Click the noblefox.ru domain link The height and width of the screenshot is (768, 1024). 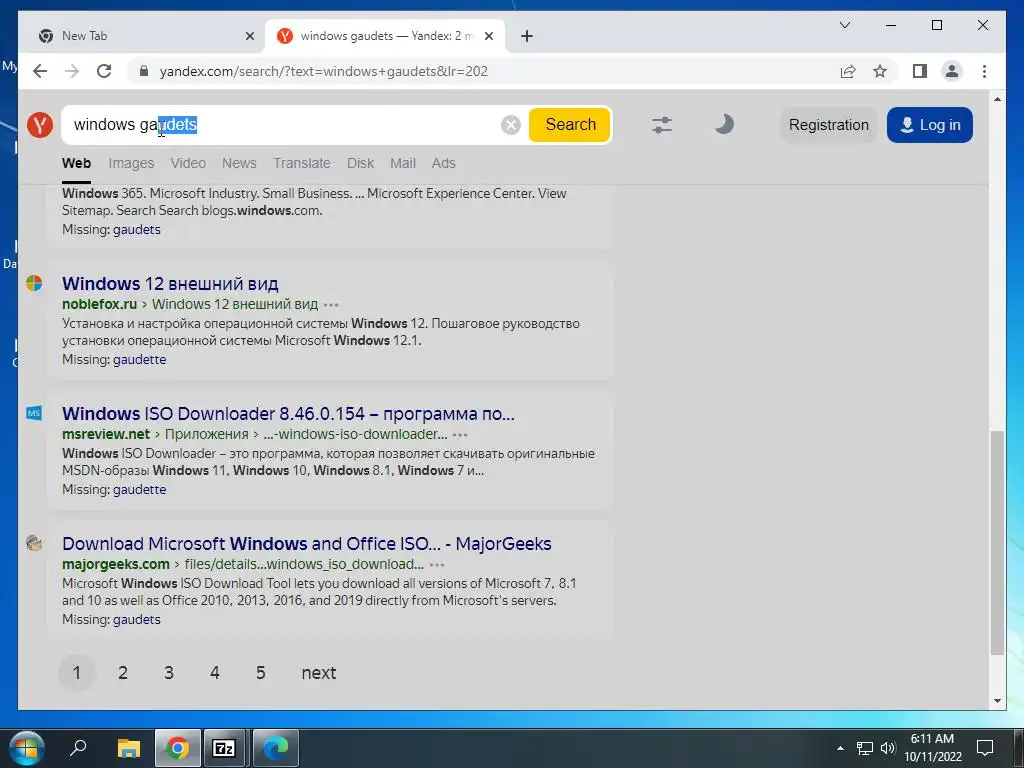pyautogui.click(x=99, y=304)
